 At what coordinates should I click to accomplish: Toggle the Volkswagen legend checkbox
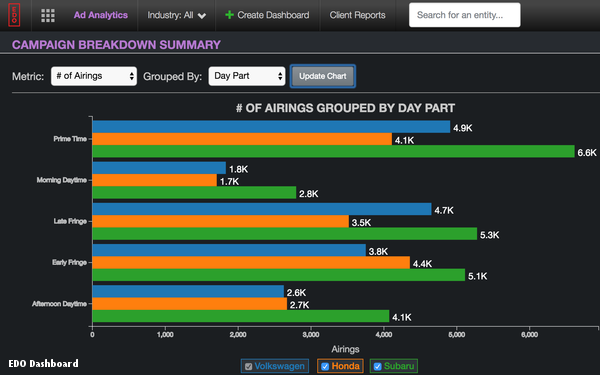click(248, 366)
